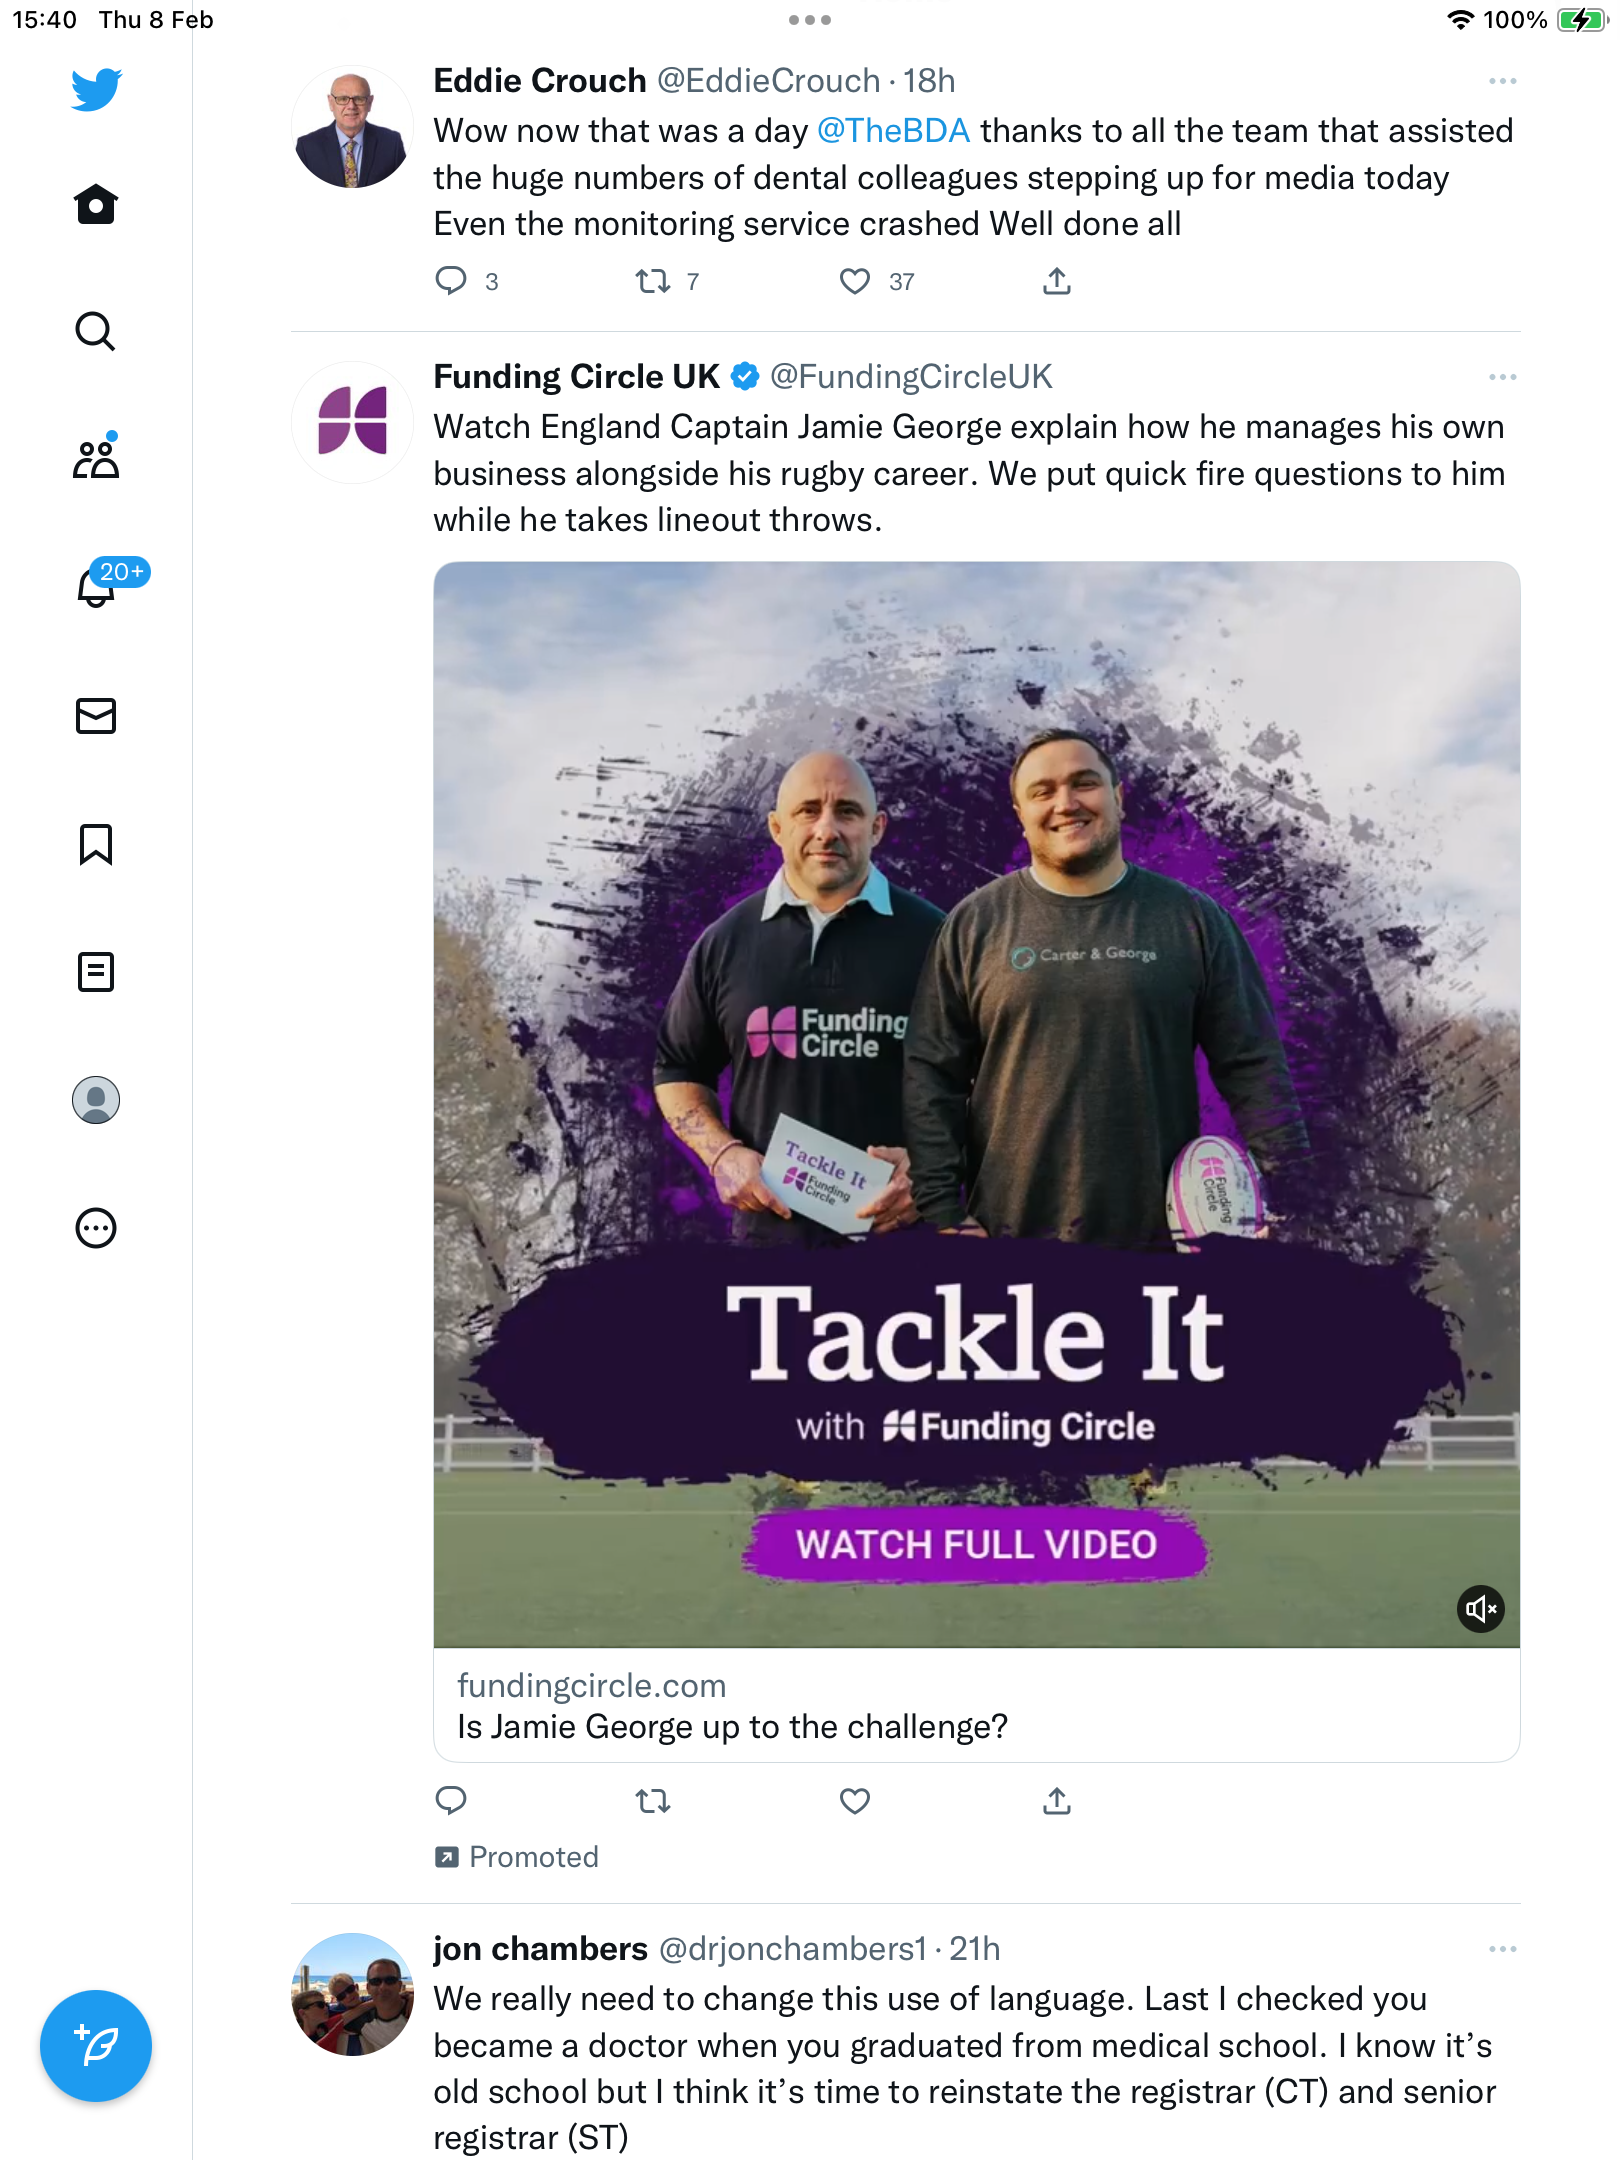Screen dimensions: 1620x2160
Task: Open Profile avatar icon in sidebar
Action: (x=96, y=1100)
